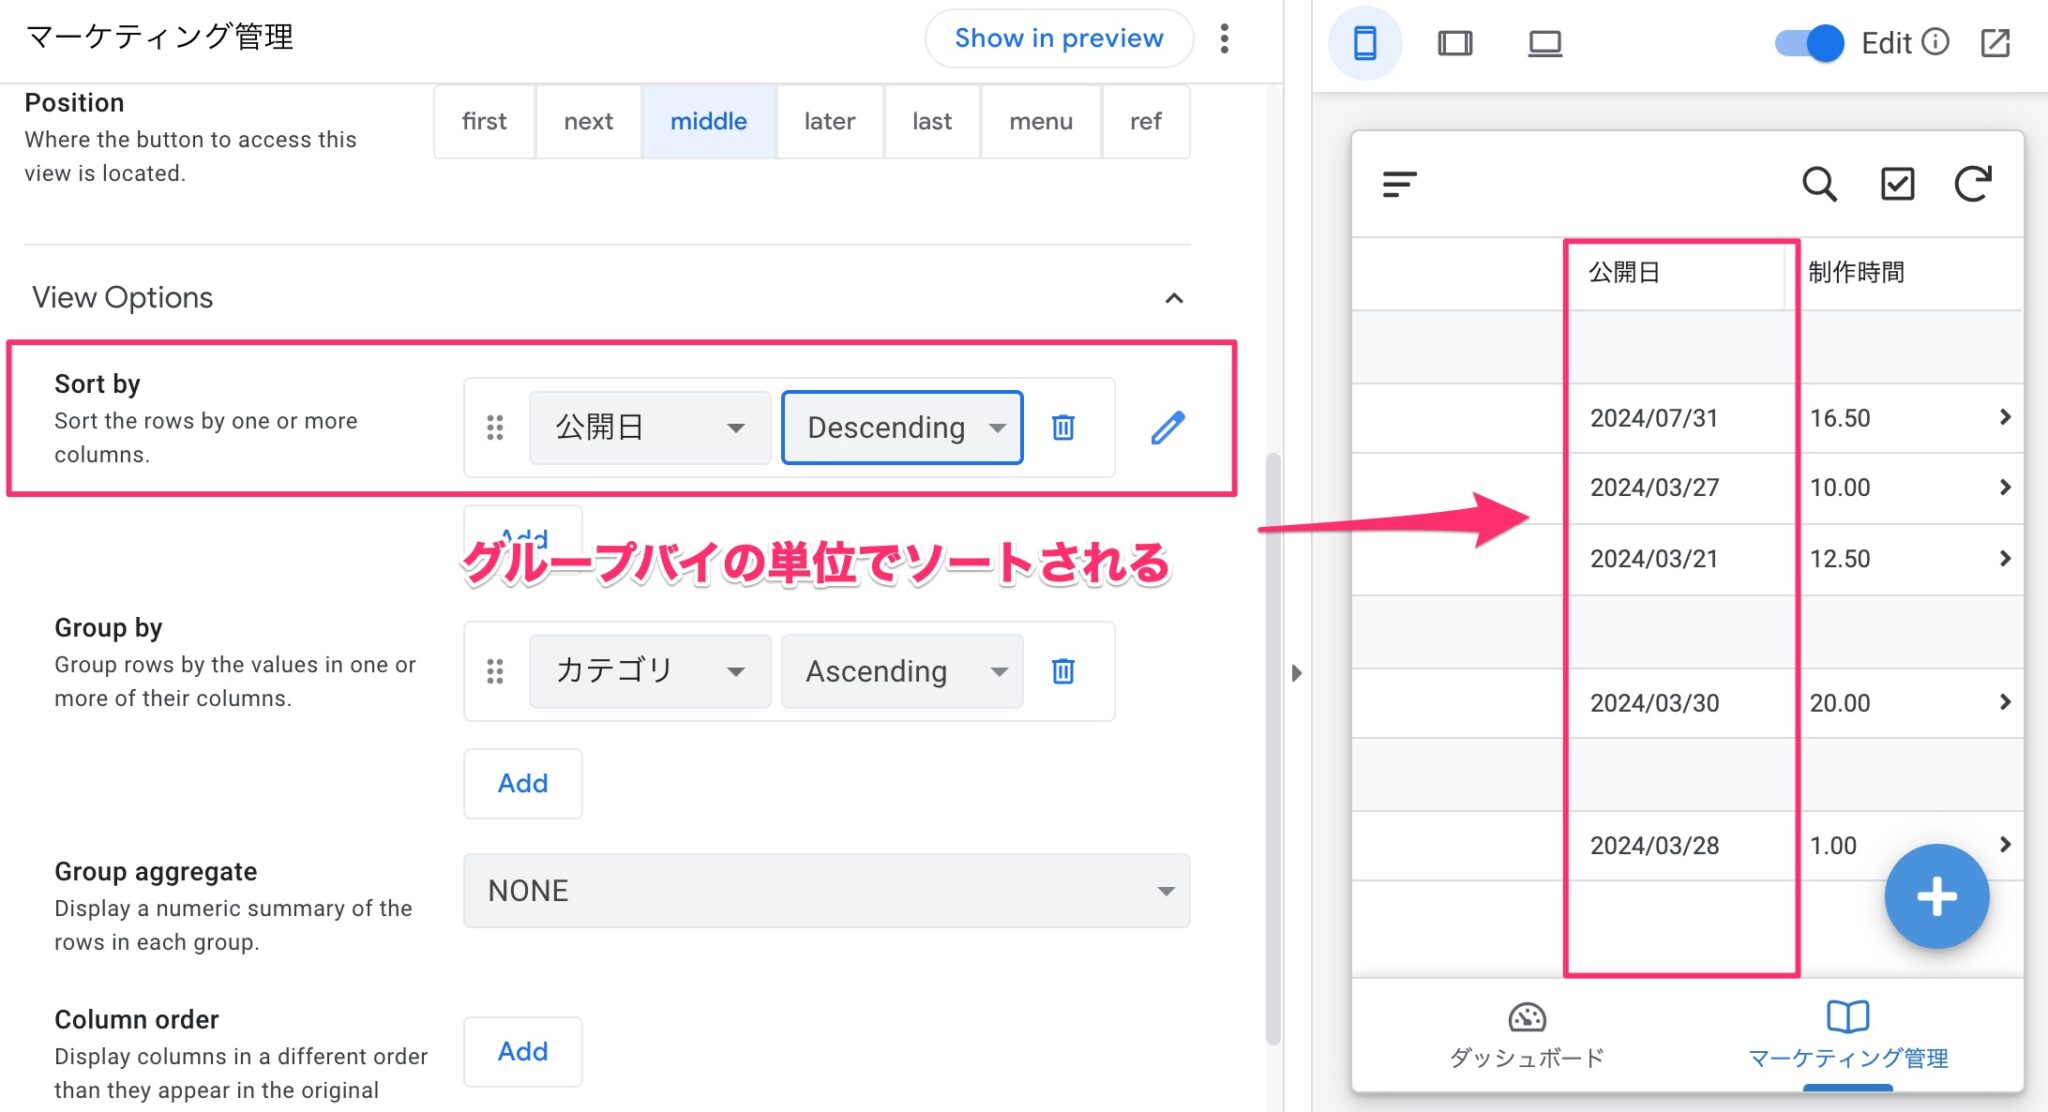Viewport: 2048px width, 1112px height.
Task: Change Descending sort order dropdown
Action: [x=901, y=427]
